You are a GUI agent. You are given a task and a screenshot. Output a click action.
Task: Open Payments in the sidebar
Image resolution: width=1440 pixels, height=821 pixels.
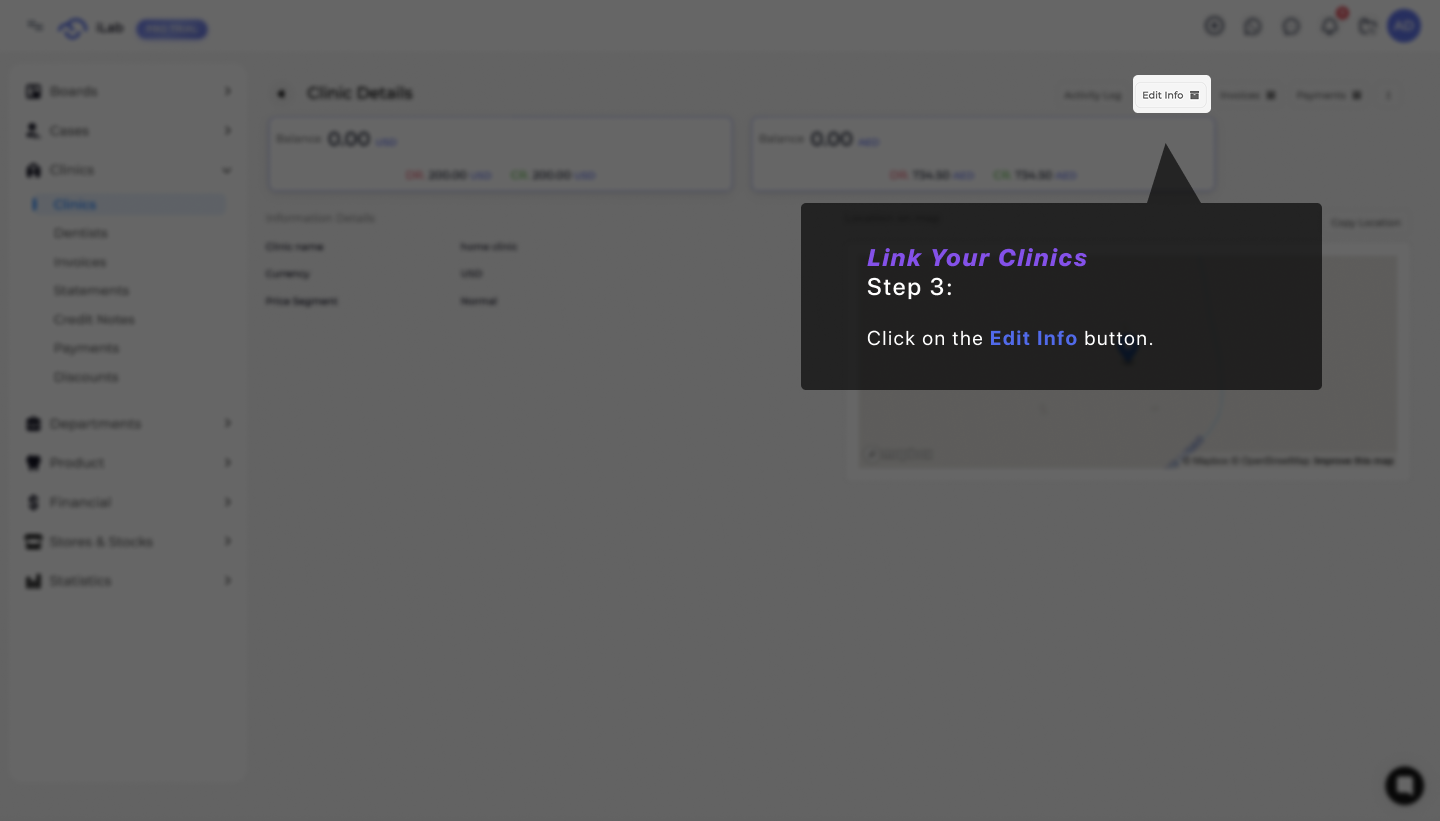[86, 348]
